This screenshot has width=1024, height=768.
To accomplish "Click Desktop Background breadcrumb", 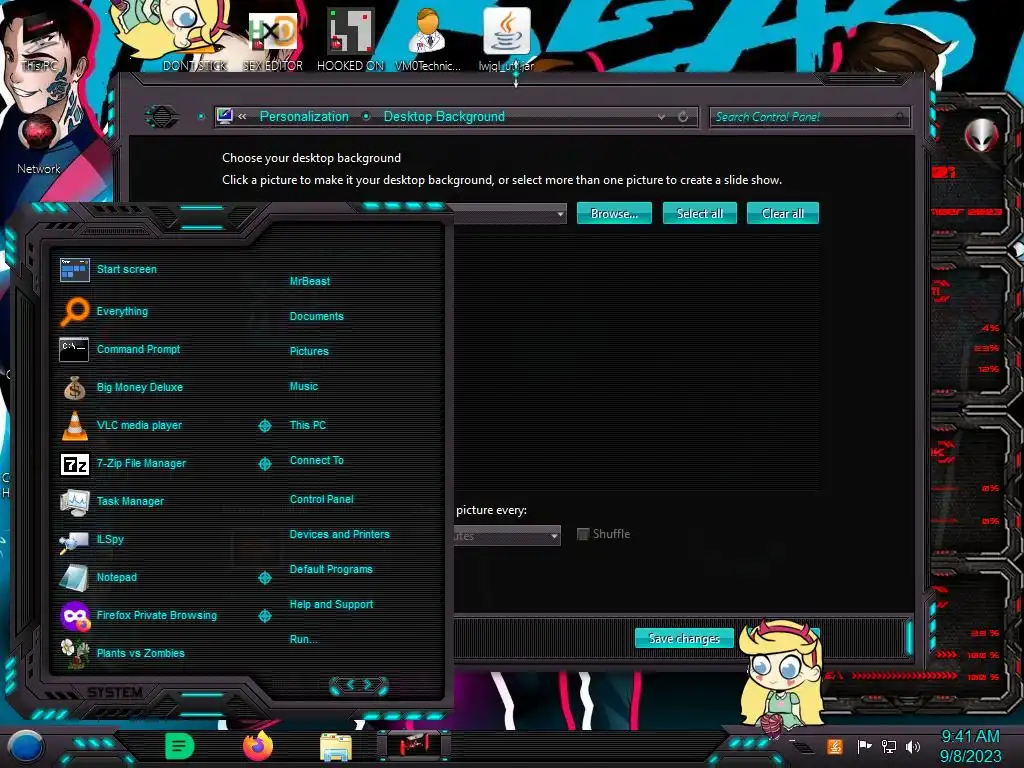I will click(444, 116).
